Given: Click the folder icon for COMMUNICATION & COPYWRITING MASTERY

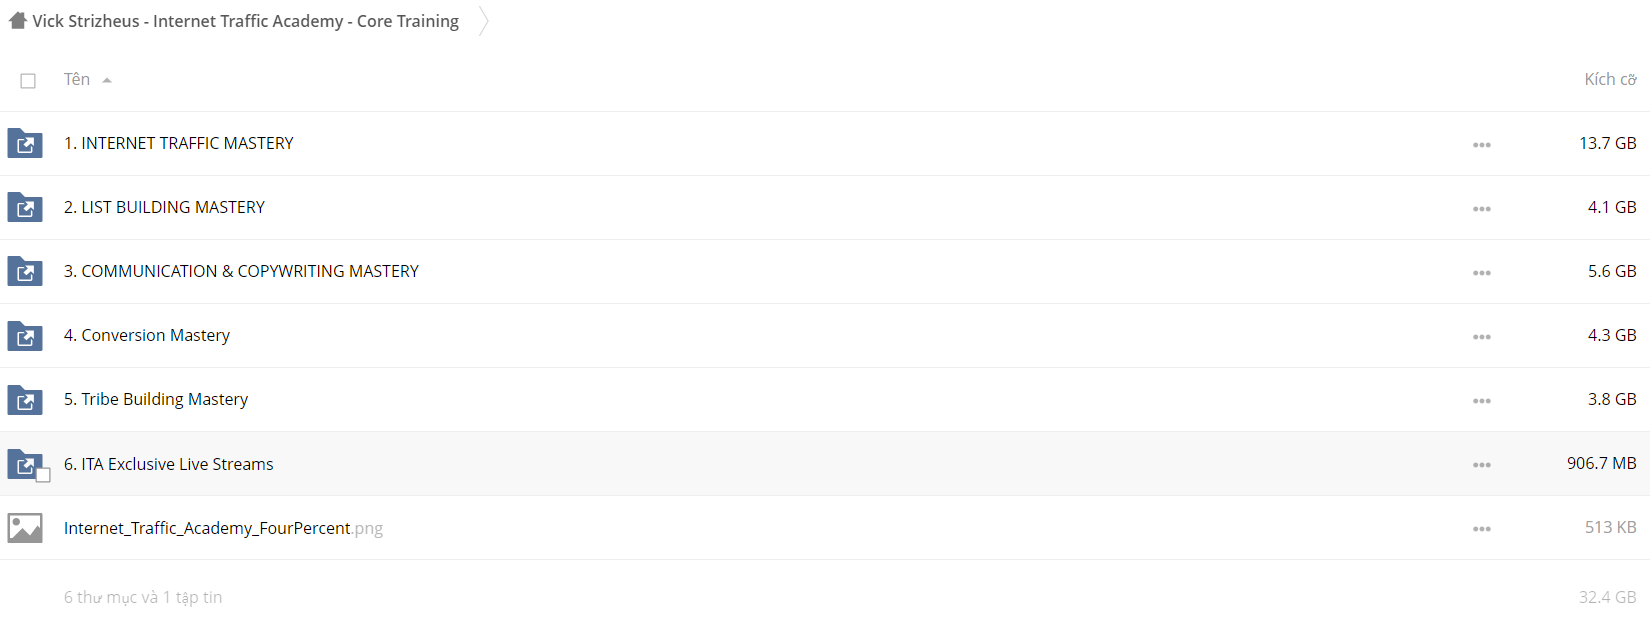Looking at the screenshot, I should click(25, 271).
